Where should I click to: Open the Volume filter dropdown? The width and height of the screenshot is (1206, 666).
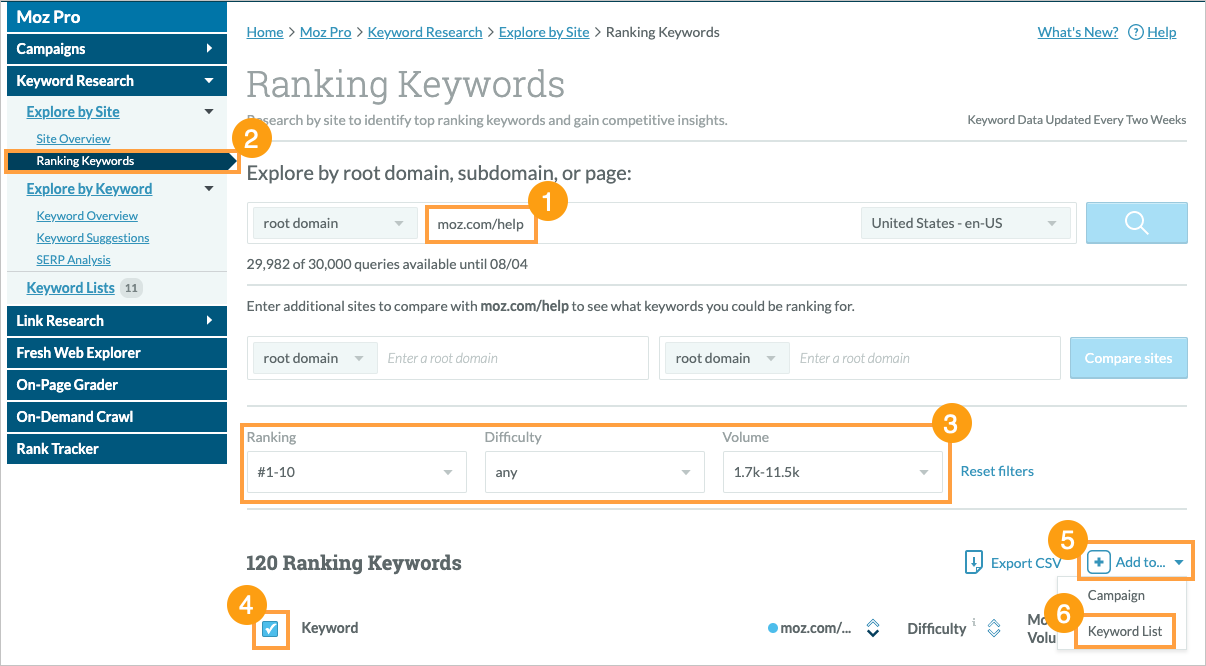[832, 472]
